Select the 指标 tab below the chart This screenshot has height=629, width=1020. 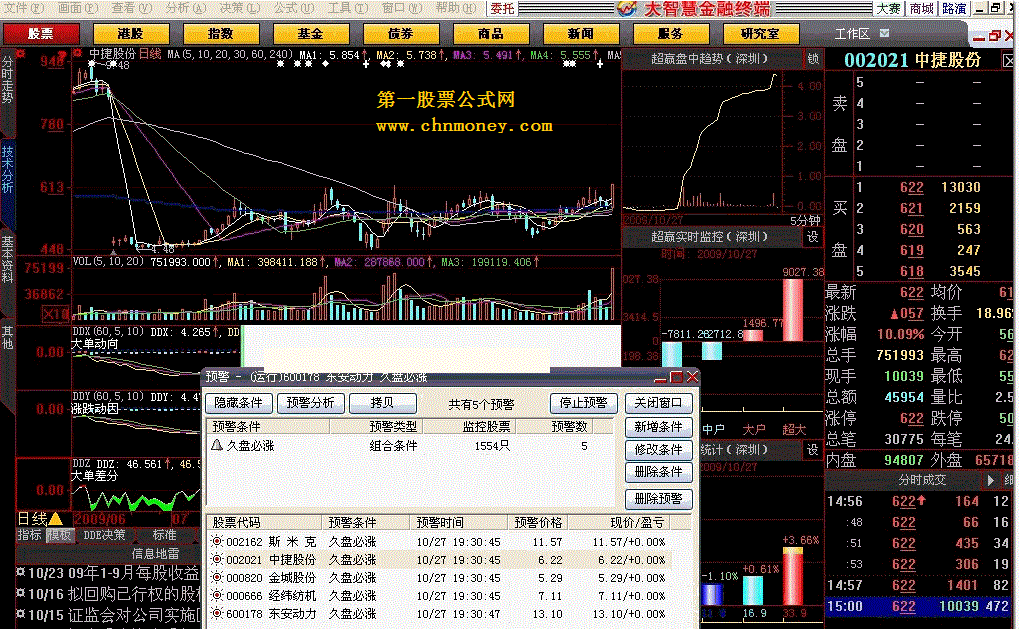tap(30, 535)
